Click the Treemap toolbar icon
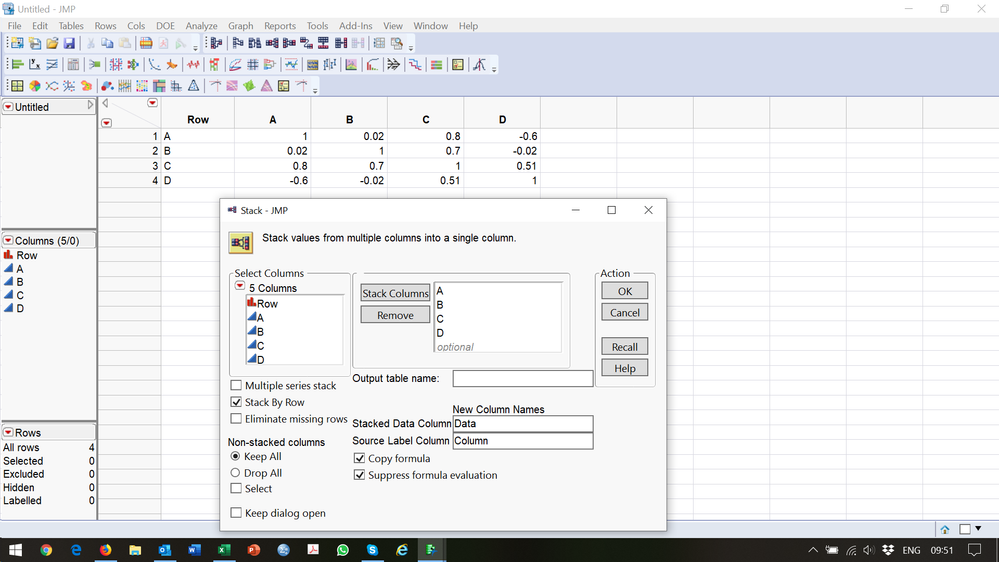 [159, 85]
